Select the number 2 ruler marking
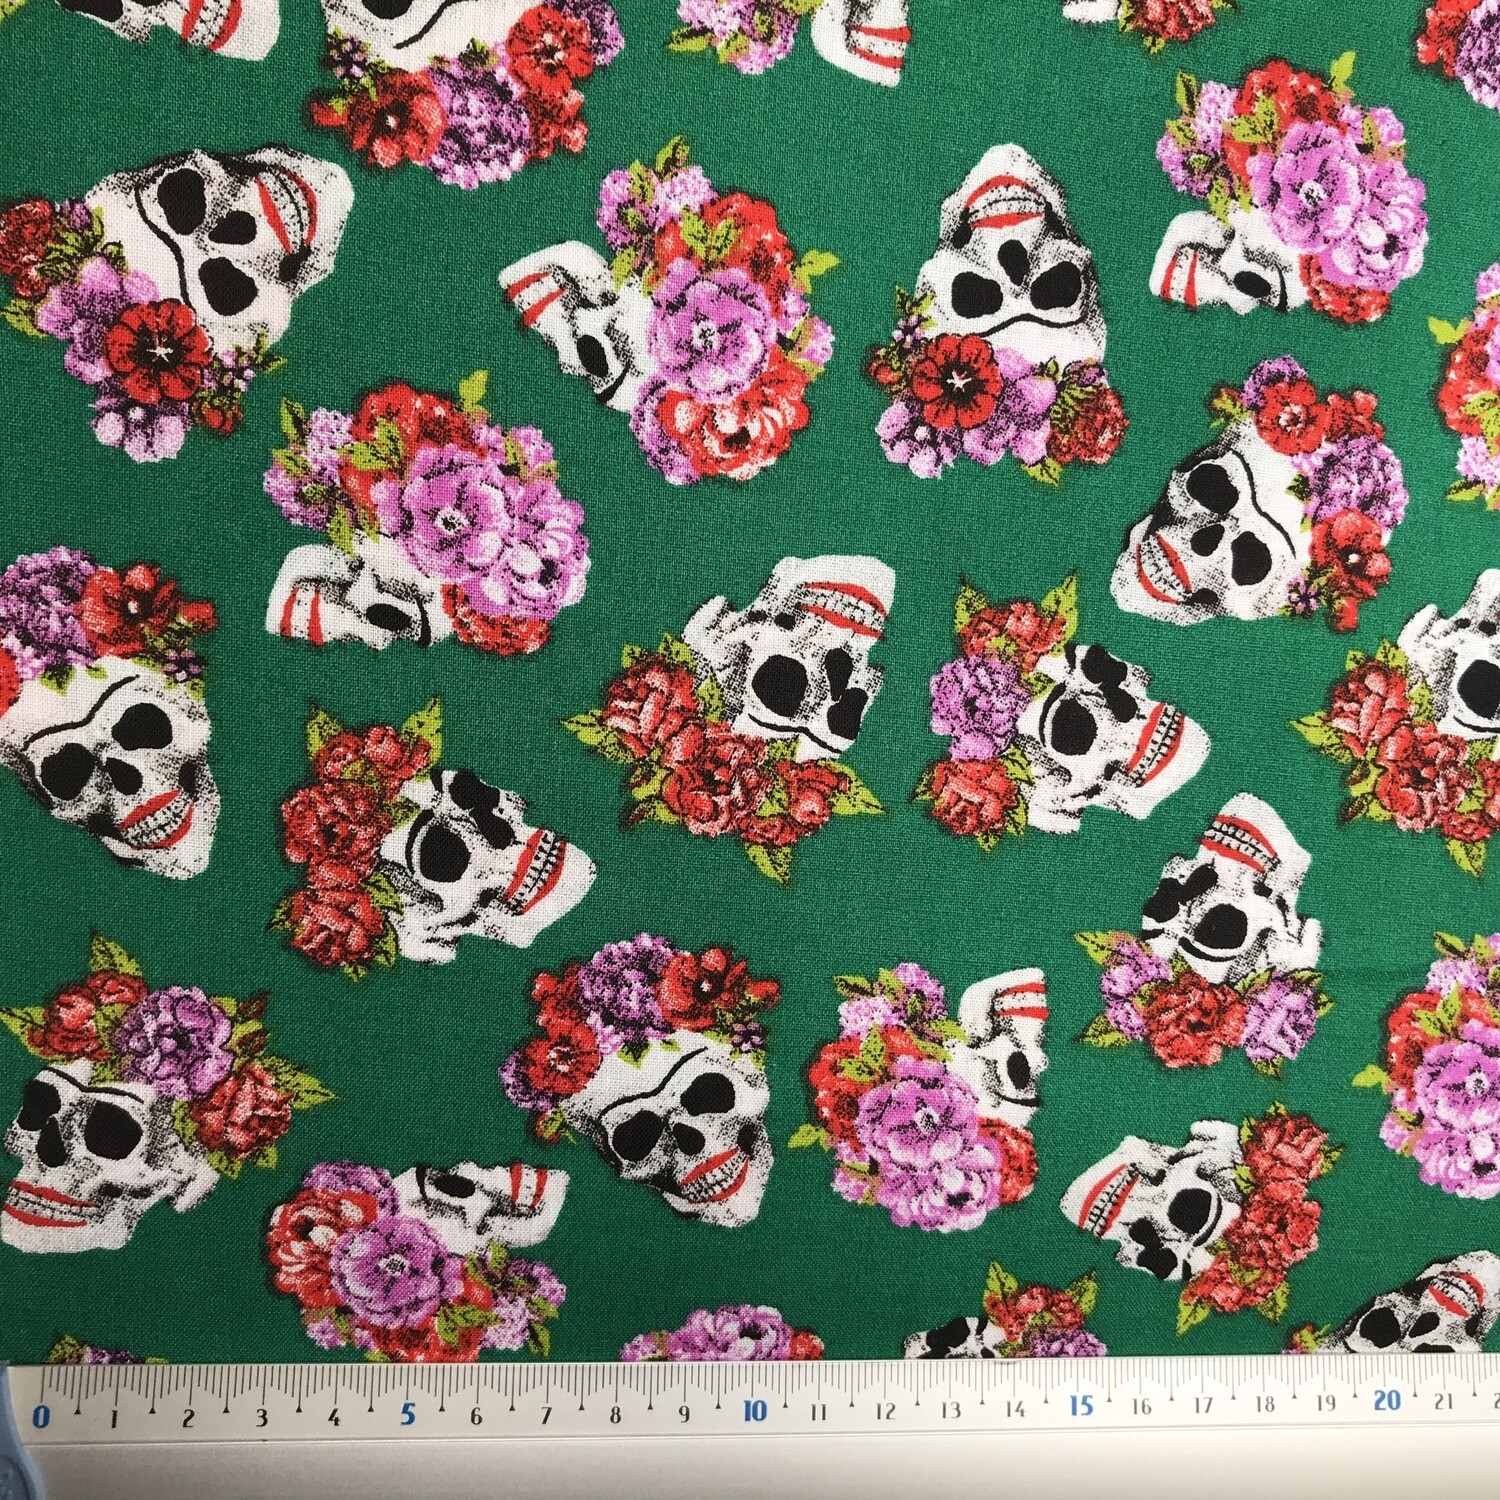The image size is (1500, 1500). (188, 1418)
